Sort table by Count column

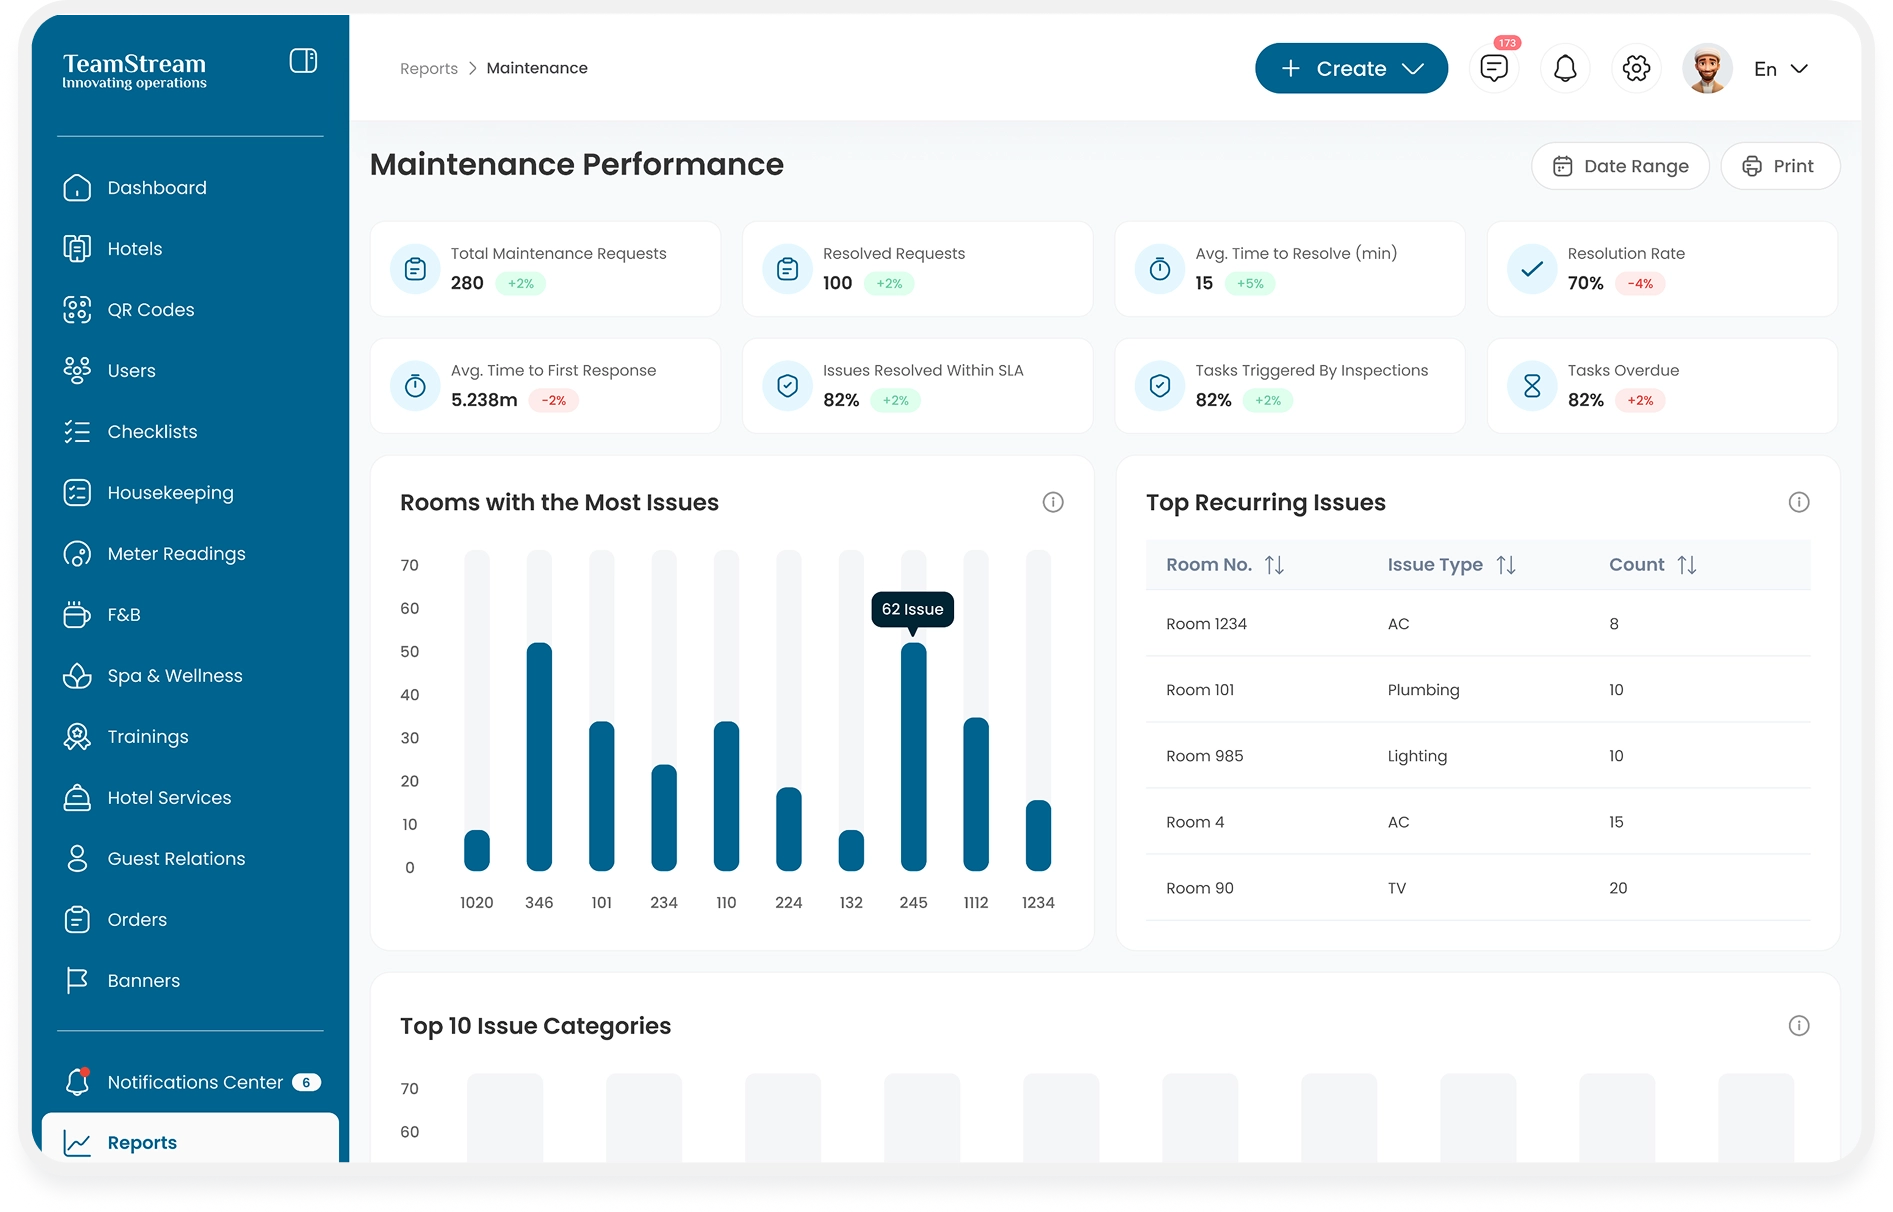(1686, 565)
